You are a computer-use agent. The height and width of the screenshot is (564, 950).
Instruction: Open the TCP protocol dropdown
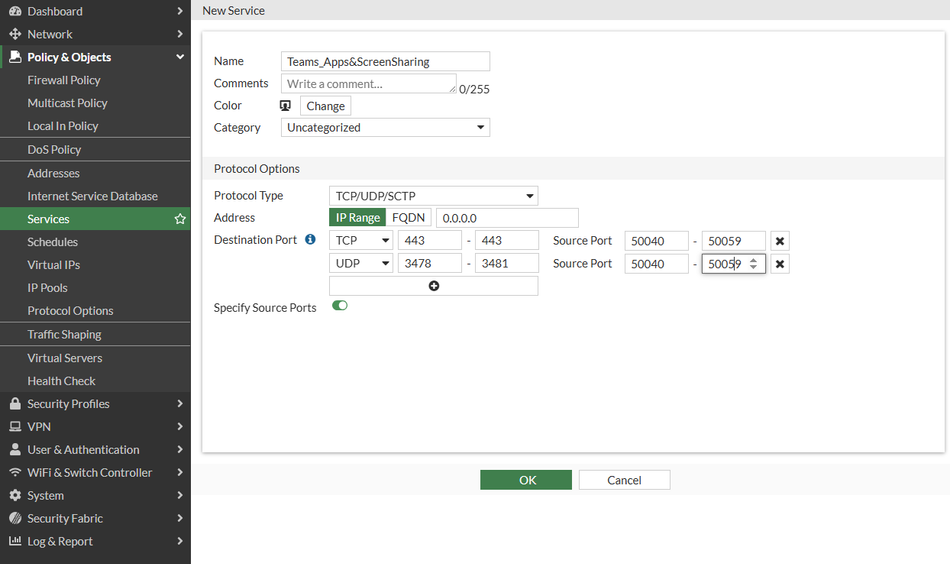pyautogui.click(x=361, y=241)
